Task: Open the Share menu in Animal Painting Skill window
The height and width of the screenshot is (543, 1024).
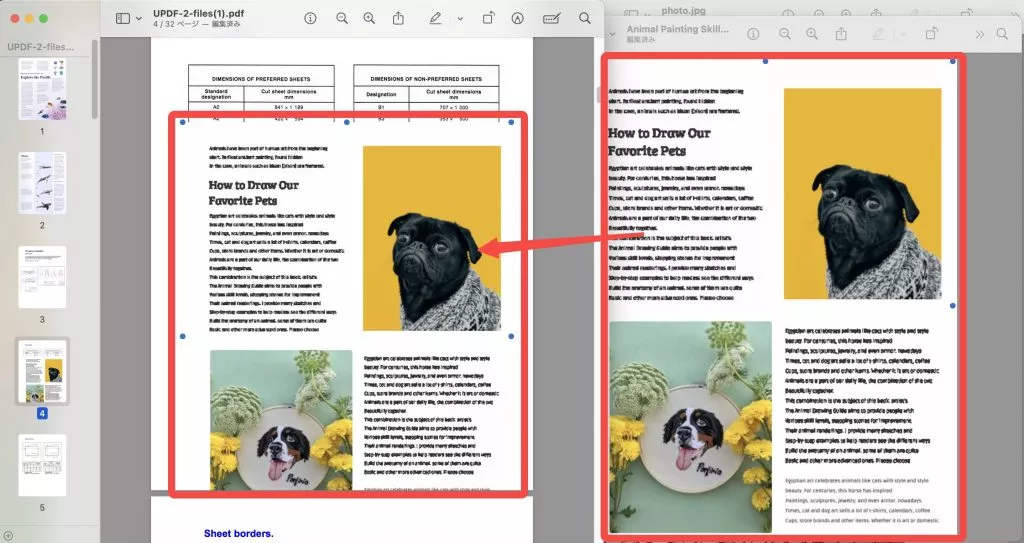Action: coord(841,33)
